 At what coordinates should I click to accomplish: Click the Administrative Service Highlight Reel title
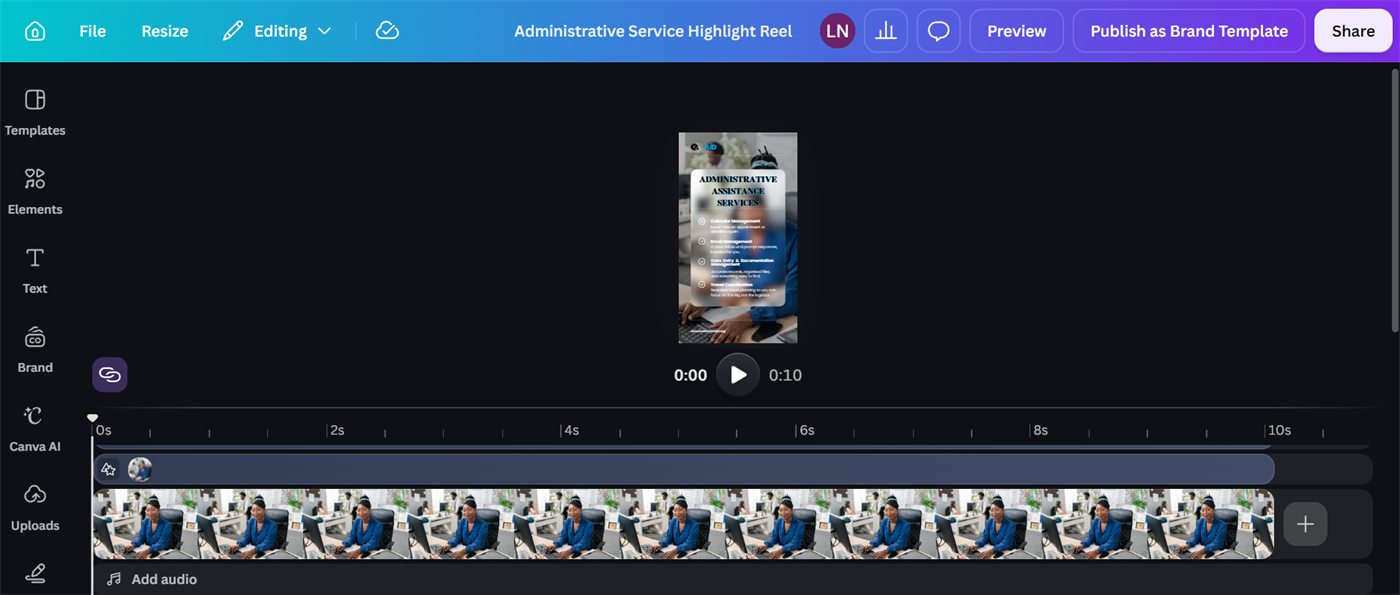[x=653, y=31]
